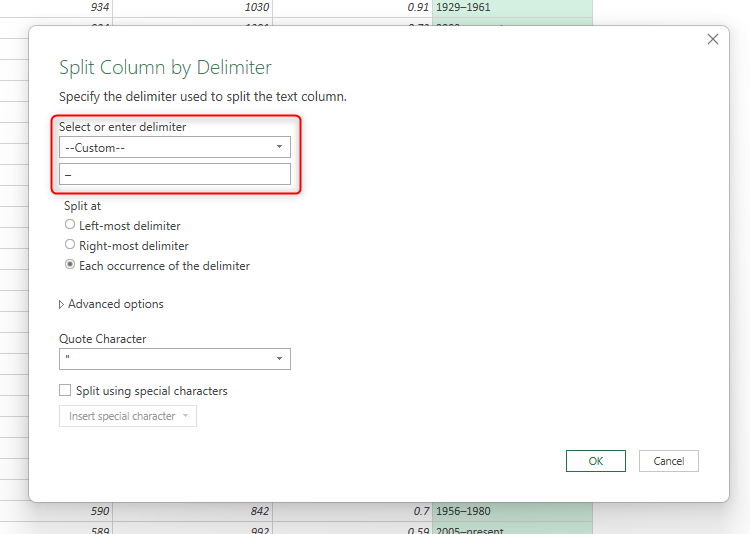This screenshot has height=534, width=750.
Task: Select the cell with value 842
Action: pos(193,511)
